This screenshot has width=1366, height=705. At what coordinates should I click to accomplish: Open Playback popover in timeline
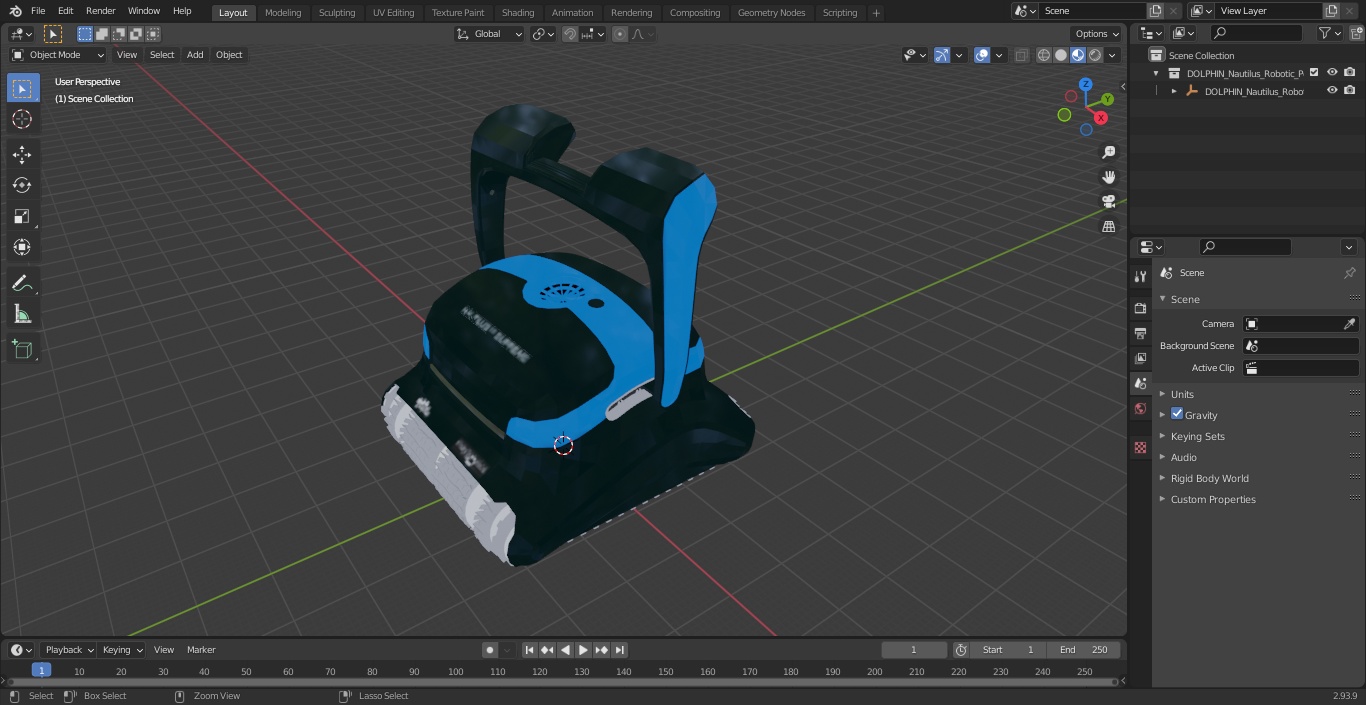[x=69, y=650]
